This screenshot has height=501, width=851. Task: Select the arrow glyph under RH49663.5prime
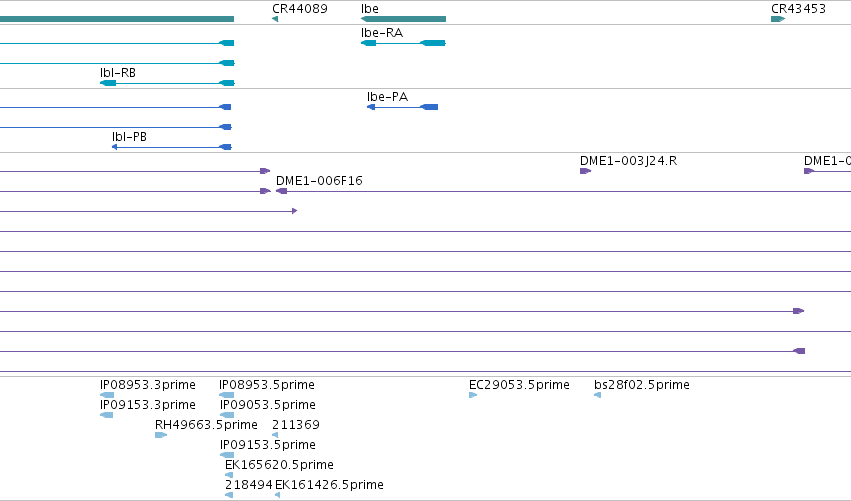[161, 435]
